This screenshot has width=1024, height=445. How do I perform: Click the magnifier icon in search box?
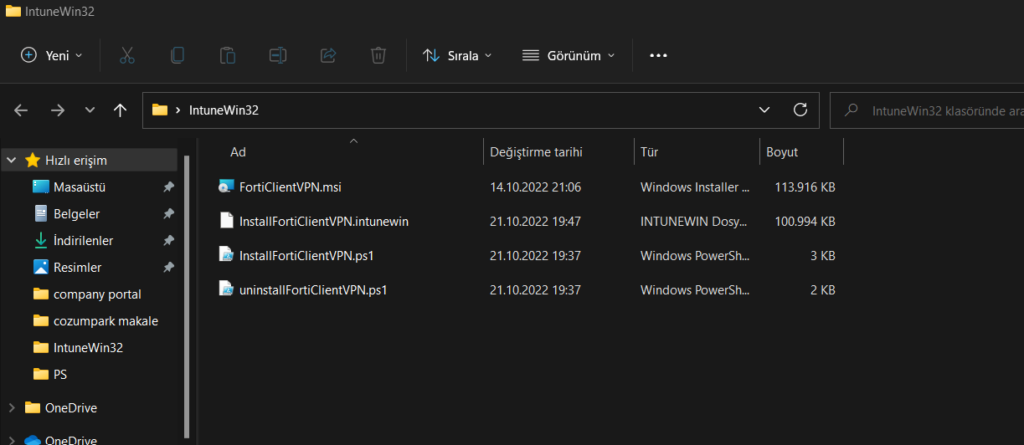tap(851, 110)
